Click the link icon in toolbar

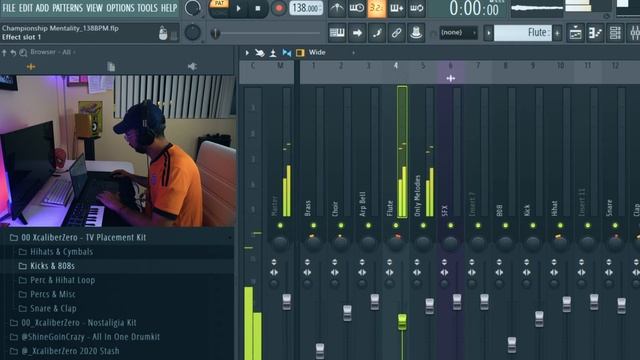[396, 33]
